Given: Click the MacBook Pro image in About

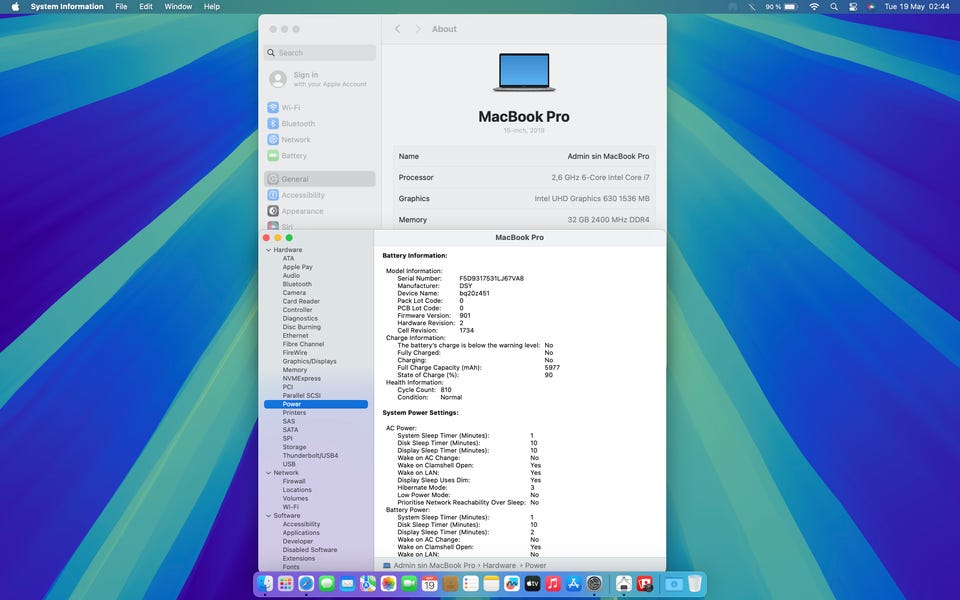Looking at the screenshot, I should [x=524, y=72].
